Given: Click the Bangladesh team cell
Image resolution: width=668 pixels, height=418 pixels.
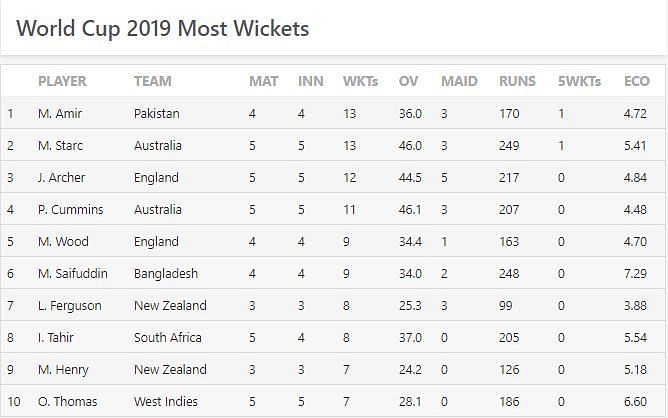Looking at the screenshot, I should 166,274.
